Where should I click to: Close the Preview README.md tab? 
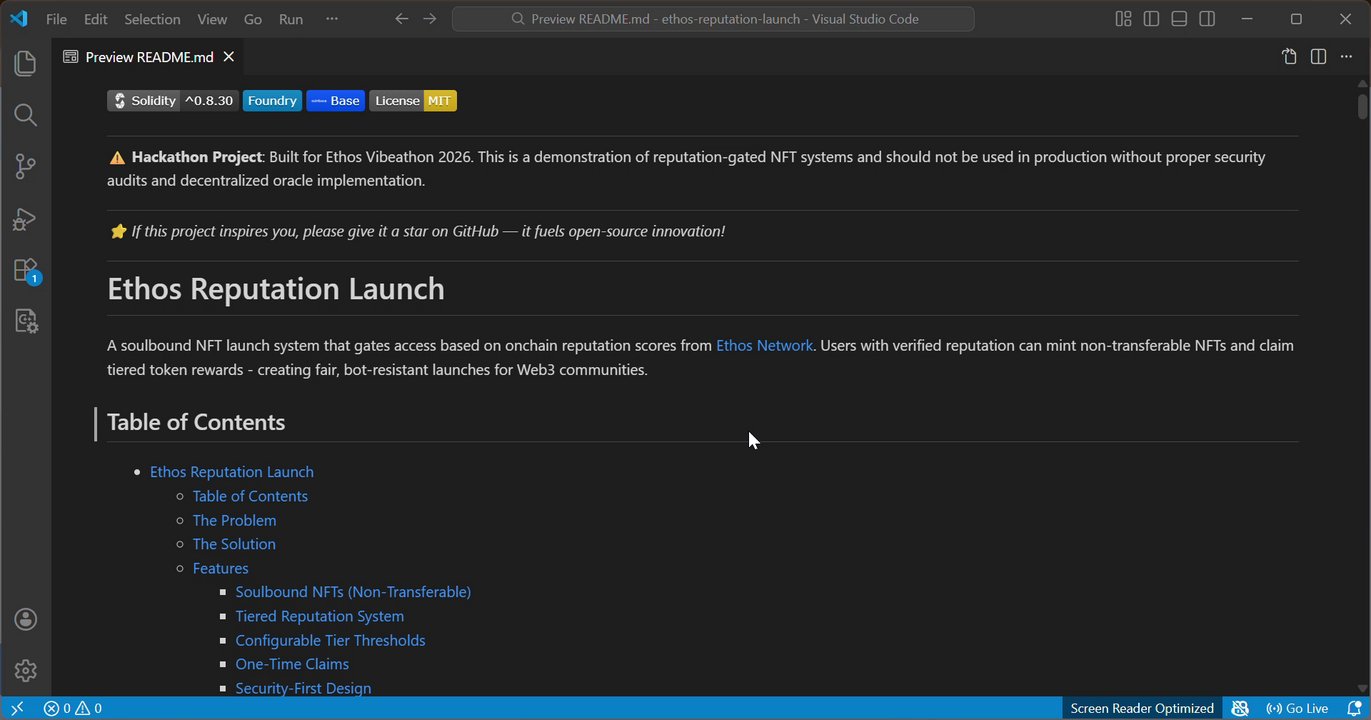point(229,57)
